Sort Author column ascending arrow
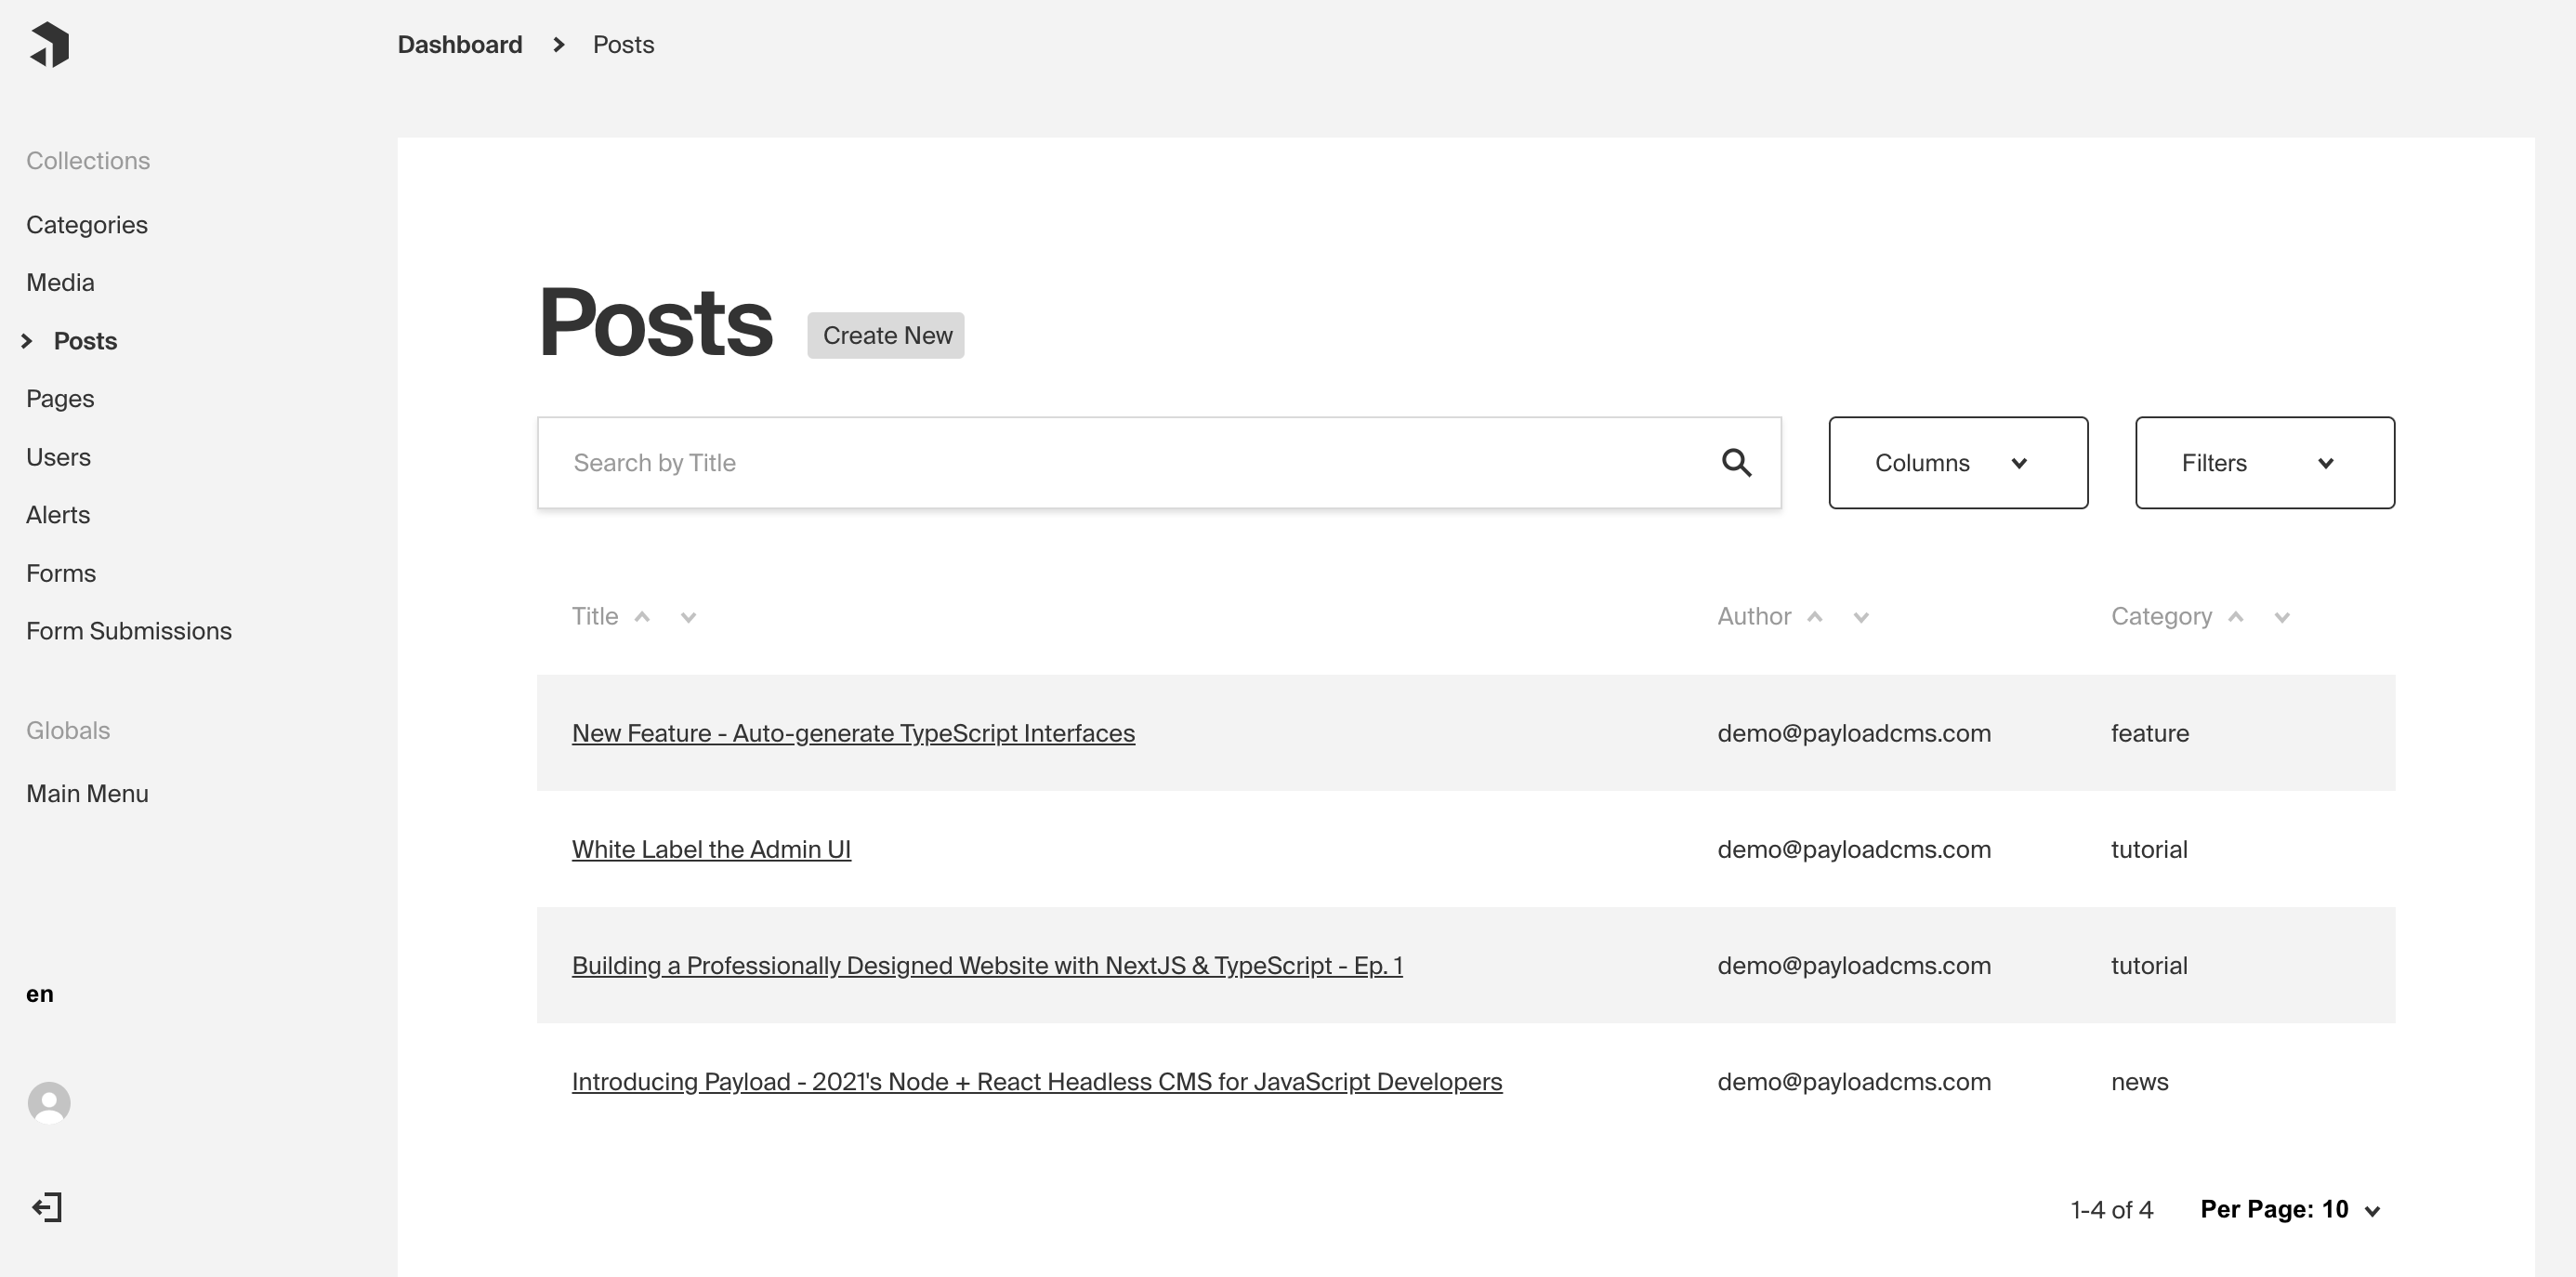 tap(1815, 617)
